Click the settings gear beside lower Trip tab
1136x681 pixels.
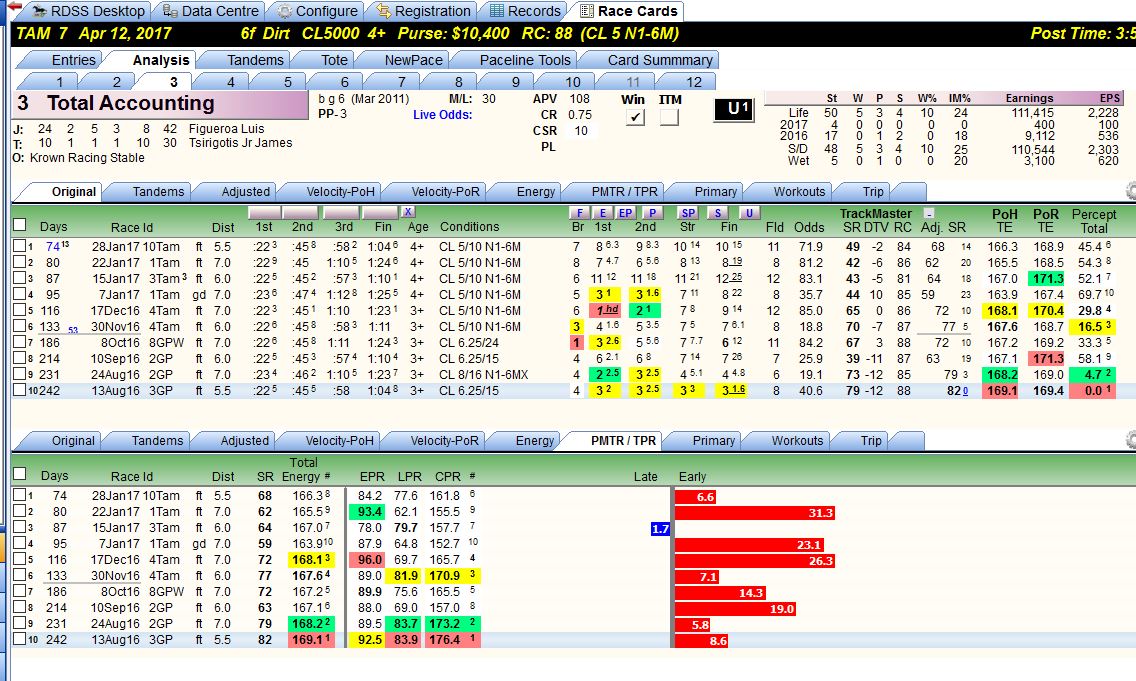(1132, 440)
